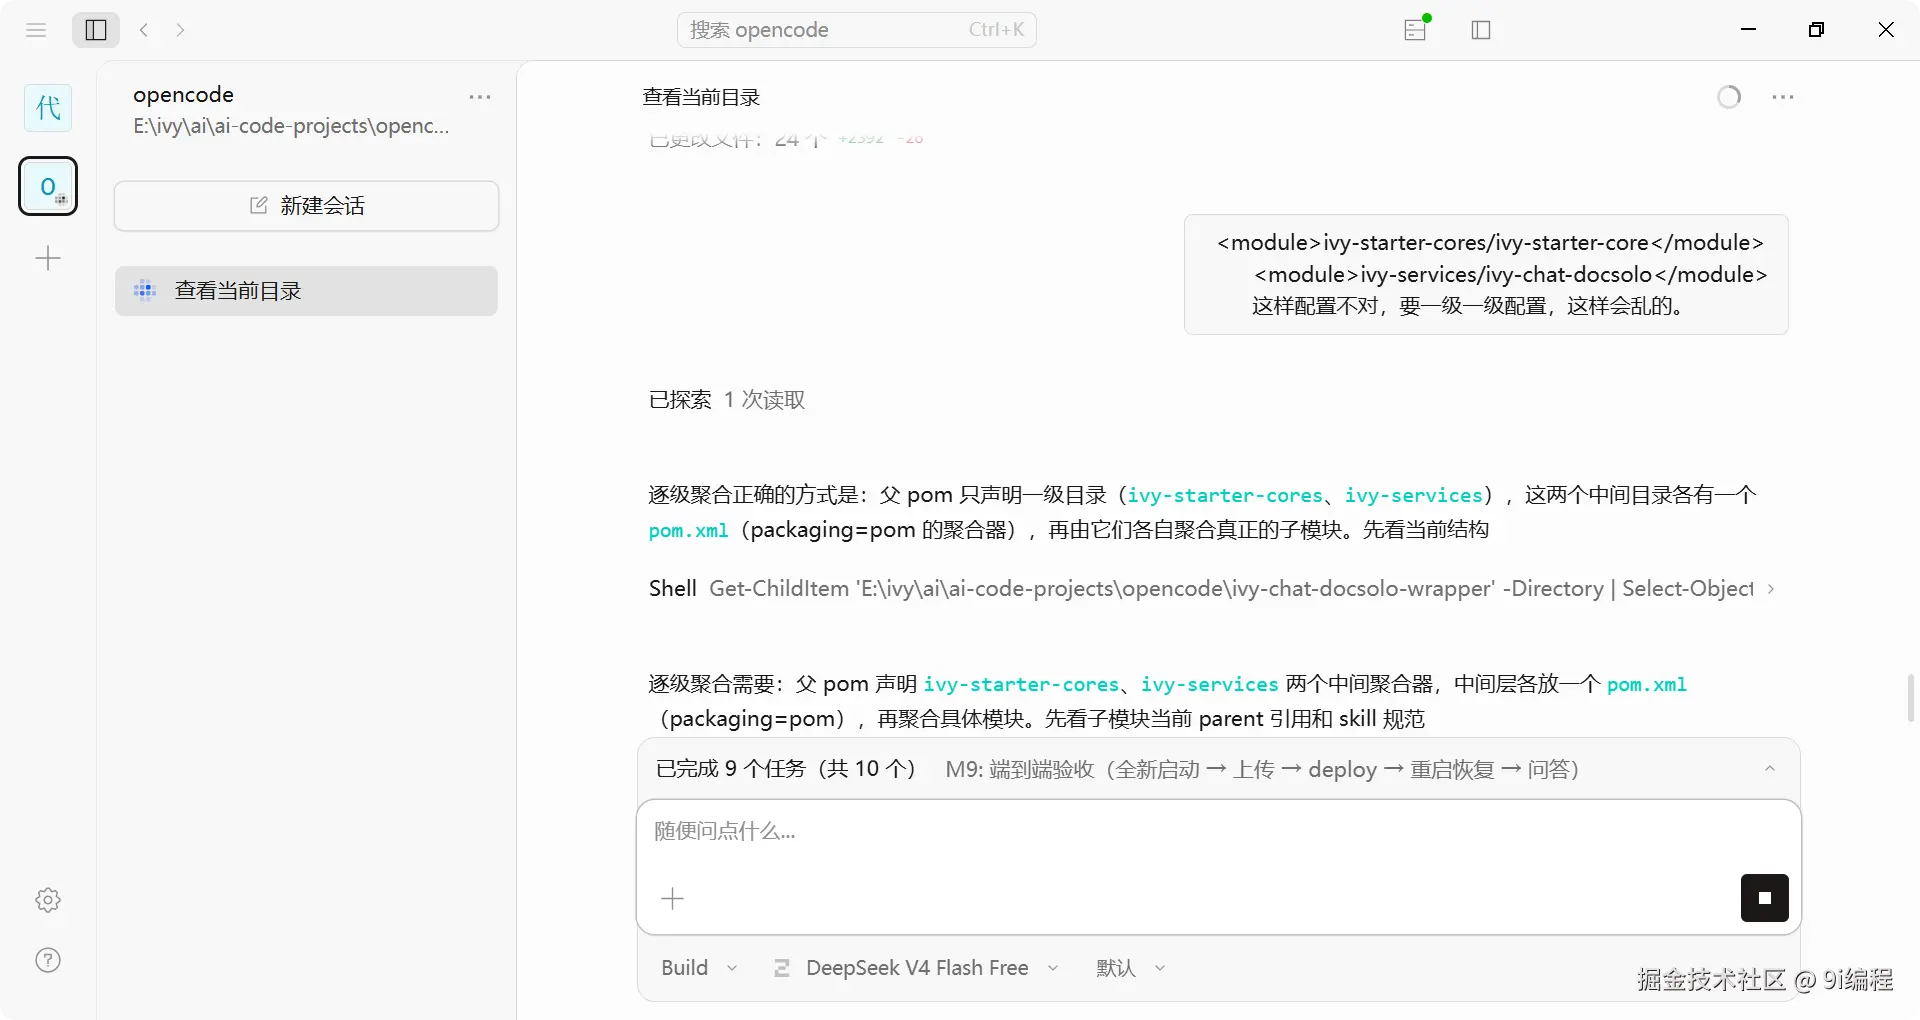
Task: Attach a file with the plus icon
Action: coord(673,898)
